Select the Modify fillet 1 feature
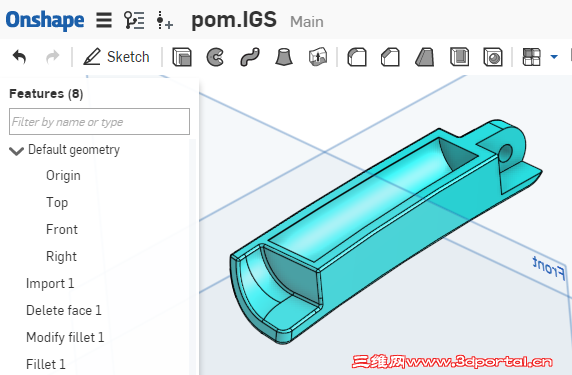Screen dimensions: 572x375 [65, 337]
